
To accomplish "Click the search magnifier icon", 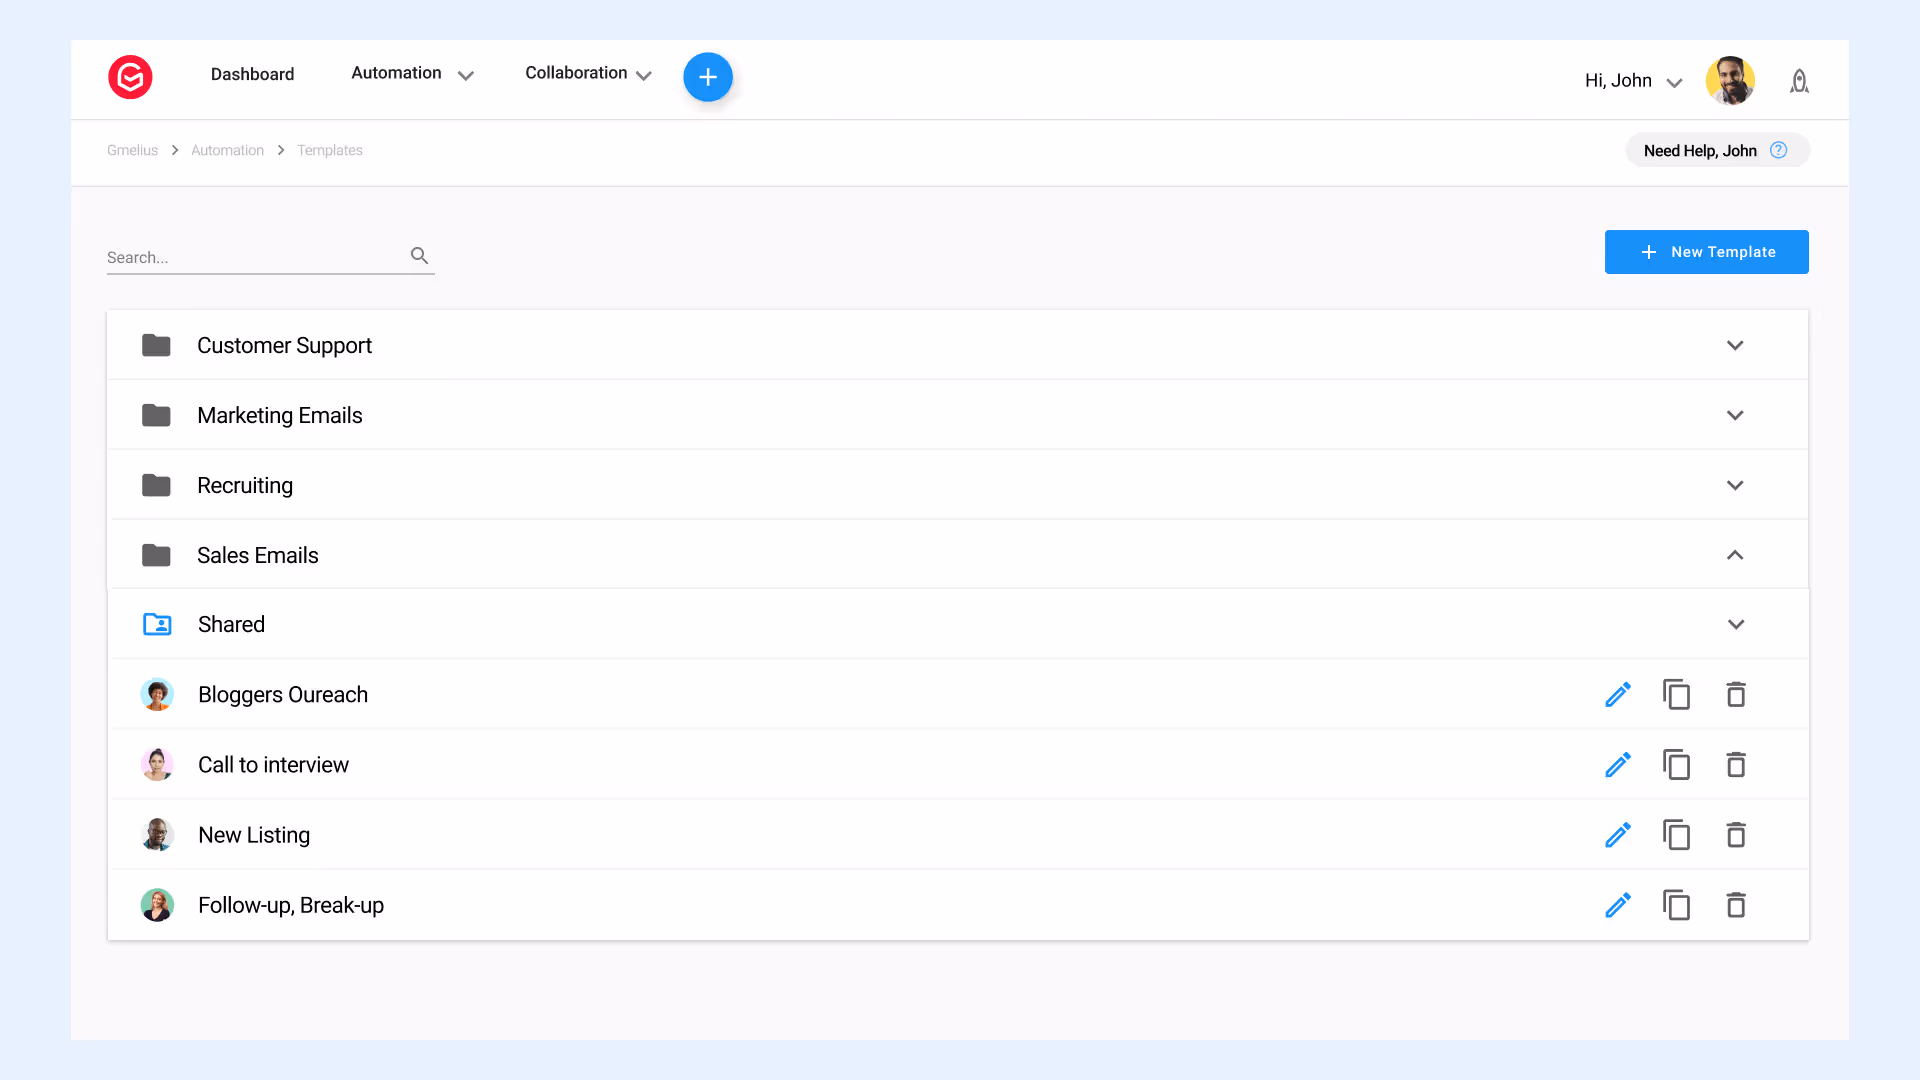I will [420, 256].
